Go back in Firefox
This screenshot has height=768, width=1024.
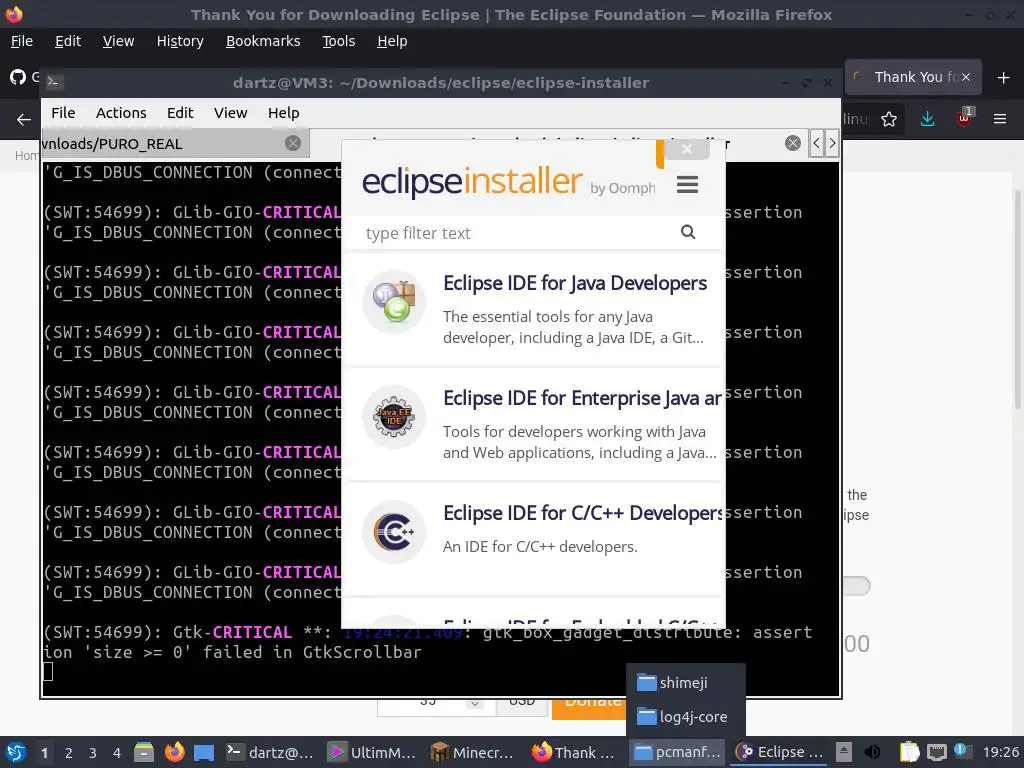click(24, 120)
